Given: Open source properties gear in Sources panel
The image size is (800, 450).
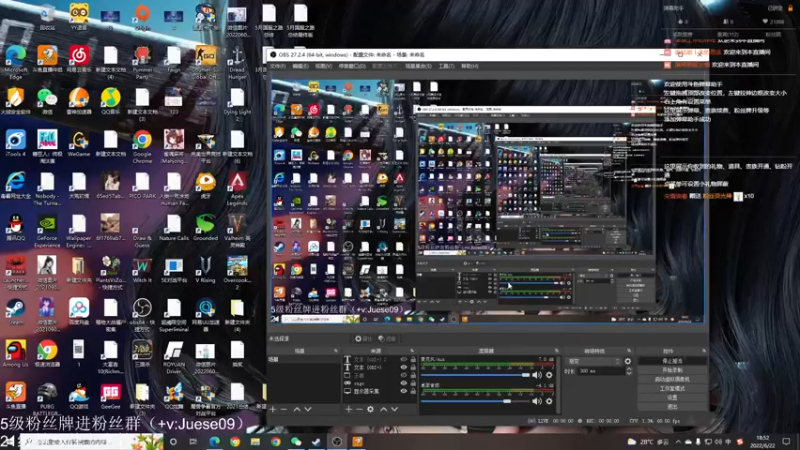Looking at the screenshot, I should coord(370,409).
